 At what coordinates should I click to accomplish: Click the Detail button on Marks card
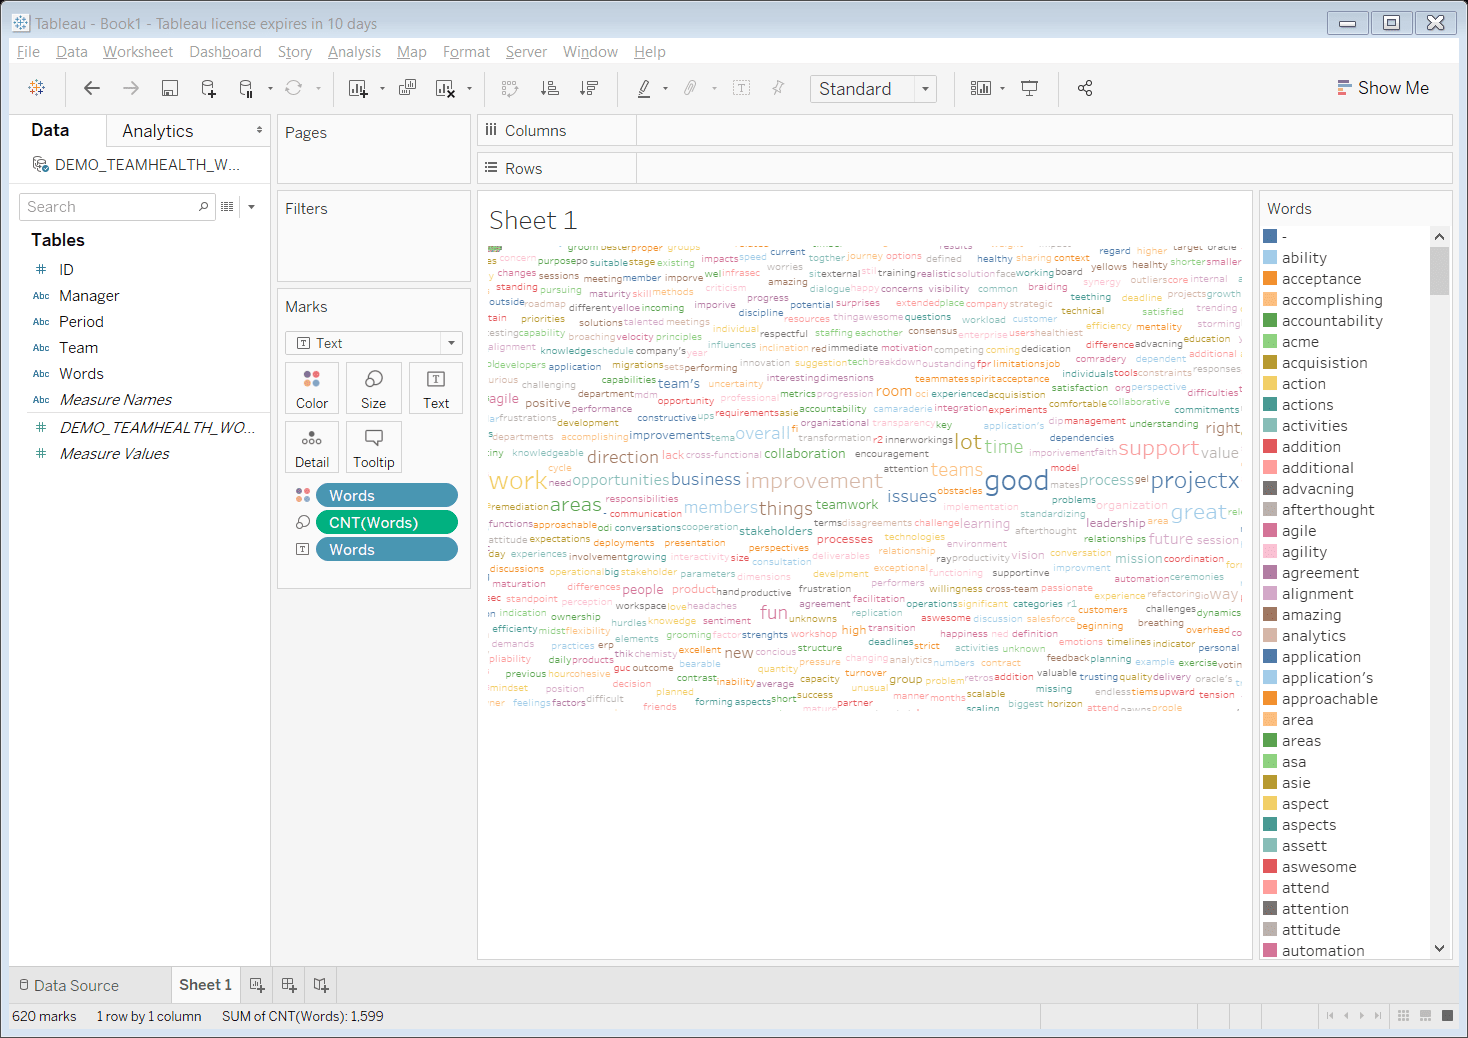[312, 447]
